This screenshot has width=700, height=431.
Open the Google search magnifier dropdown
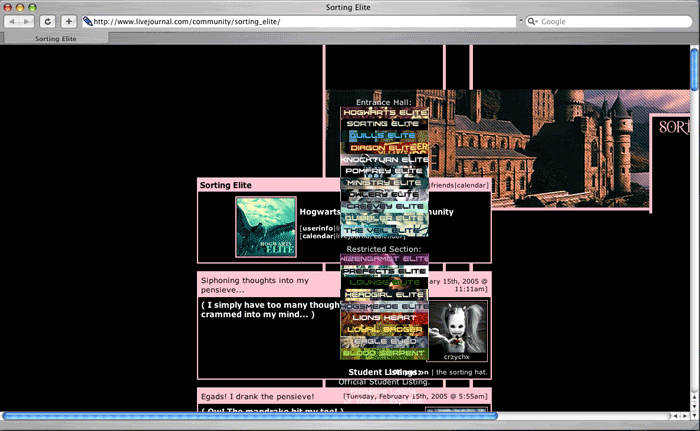tap(533, 21)
